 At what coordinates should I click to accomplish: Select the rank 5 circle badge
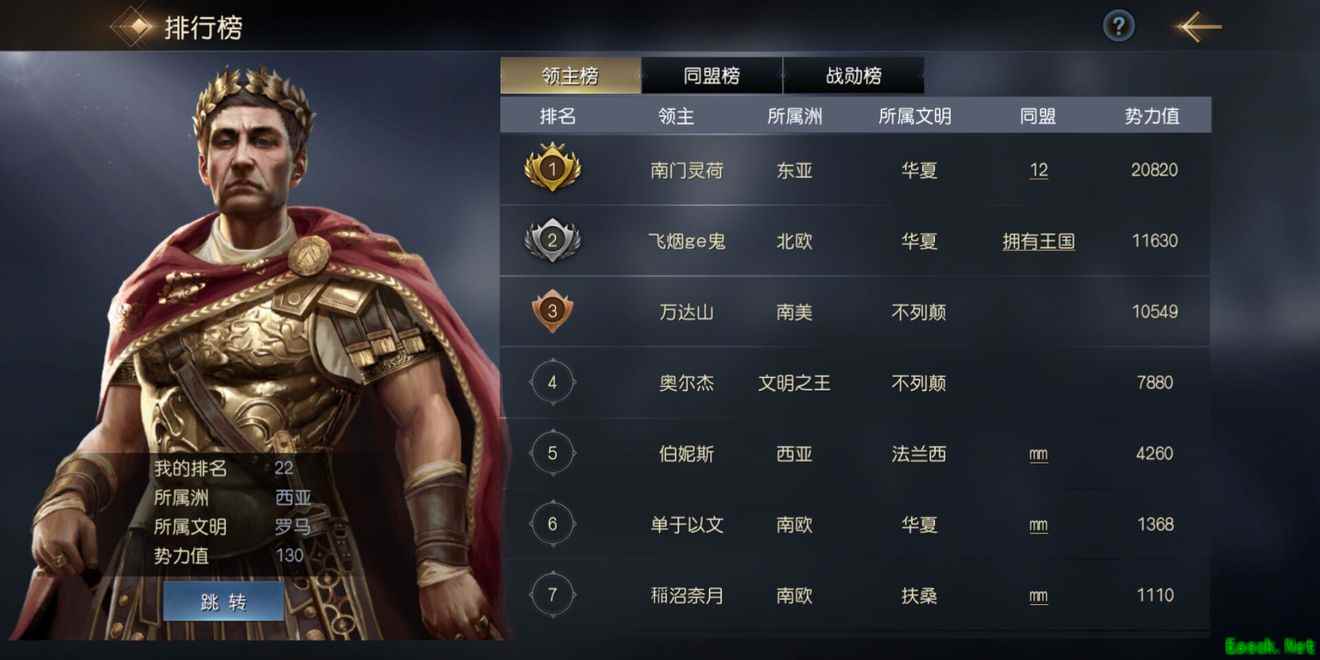552,453
